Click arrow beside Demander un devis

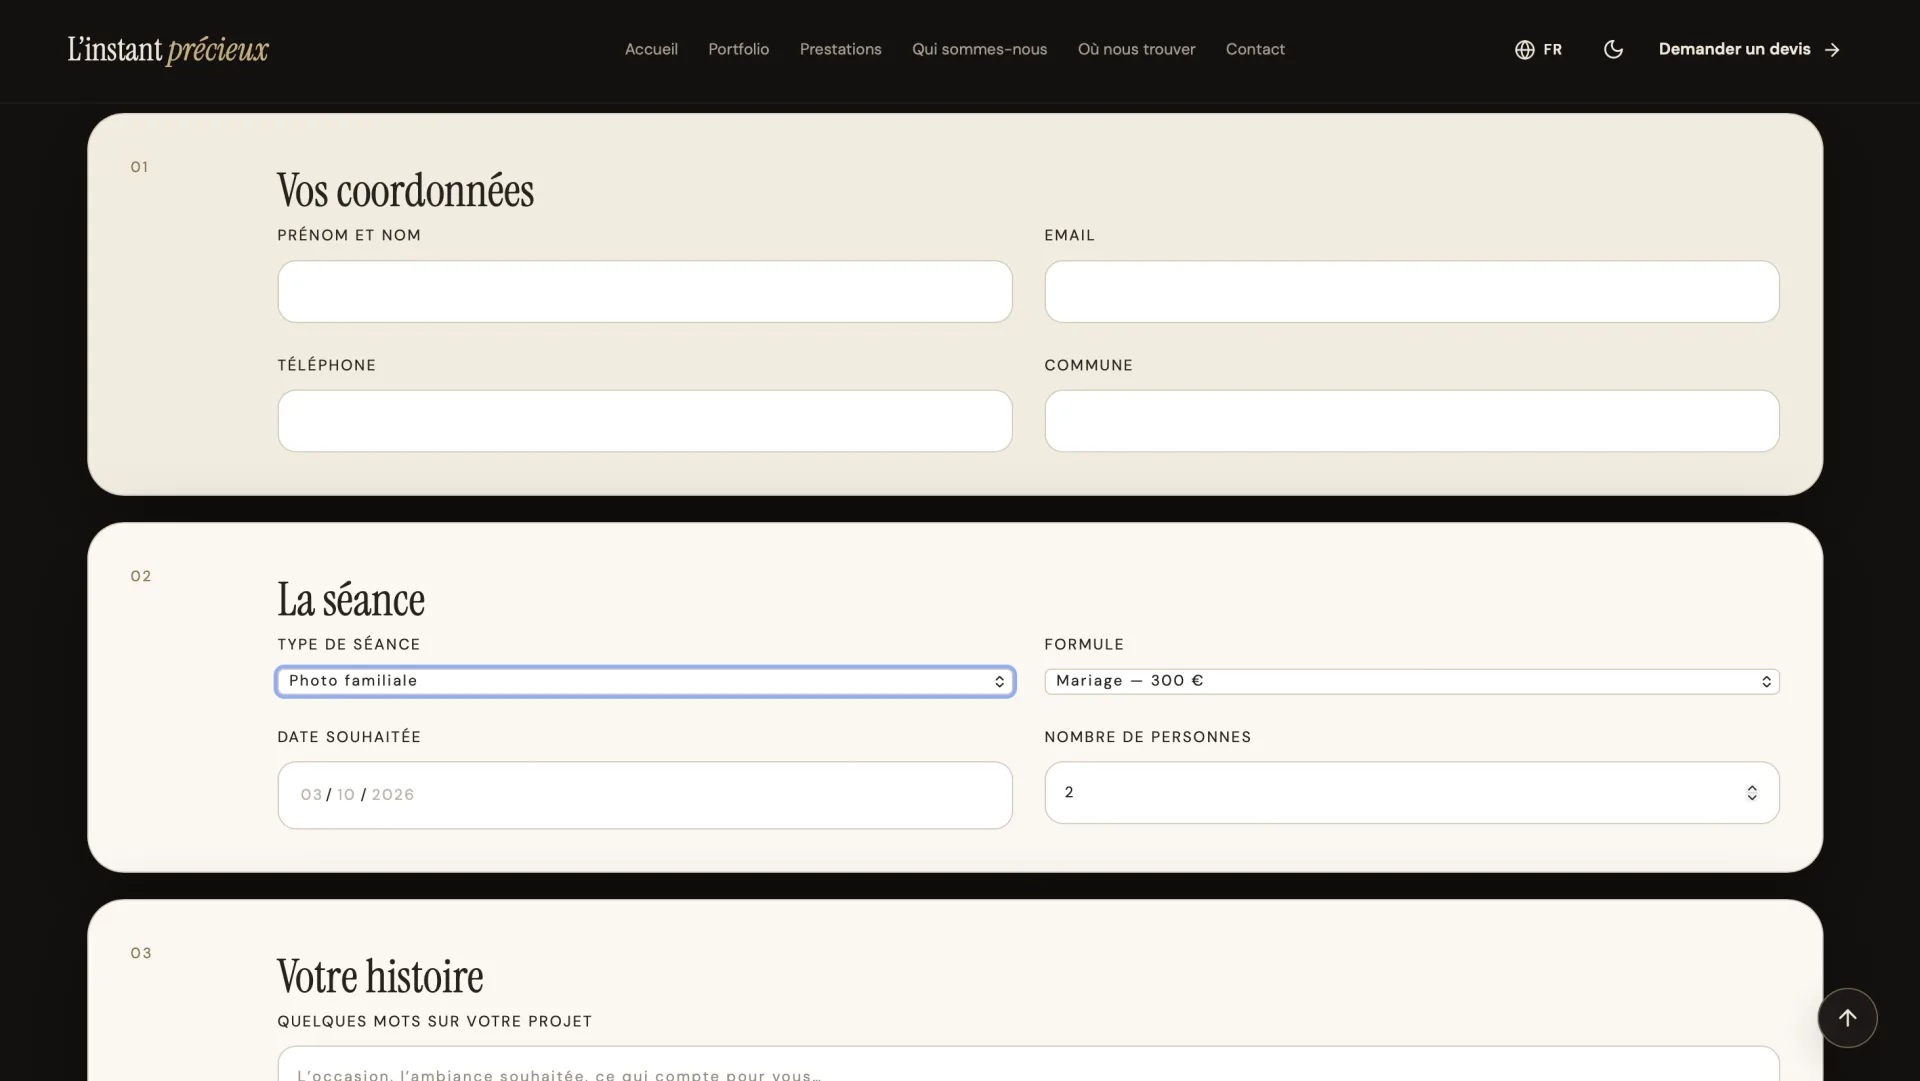[x=1832, y=49]
